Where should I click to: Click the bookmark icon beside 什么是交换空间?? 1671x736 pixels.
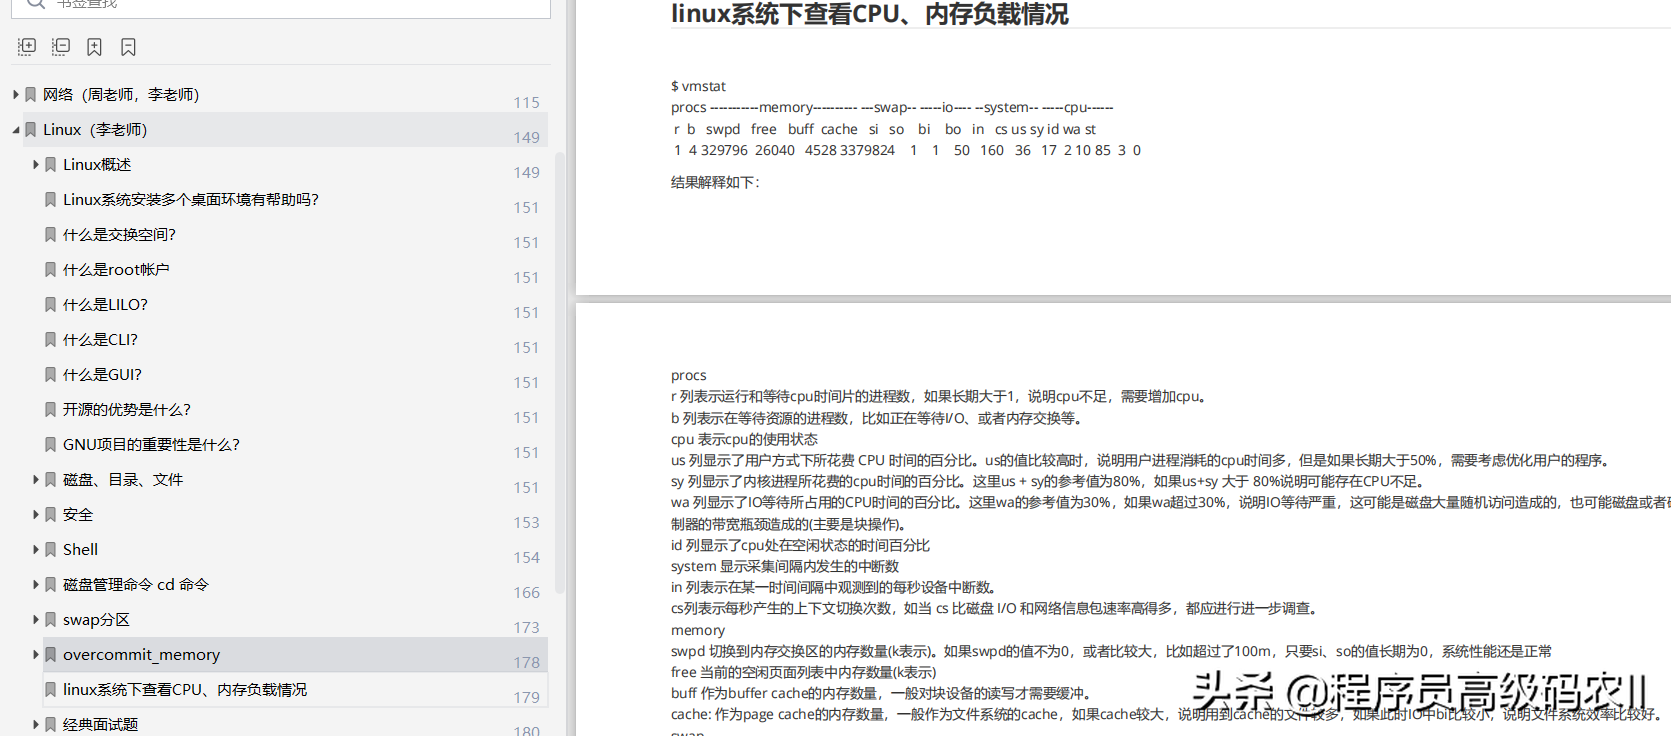point(50,234)
